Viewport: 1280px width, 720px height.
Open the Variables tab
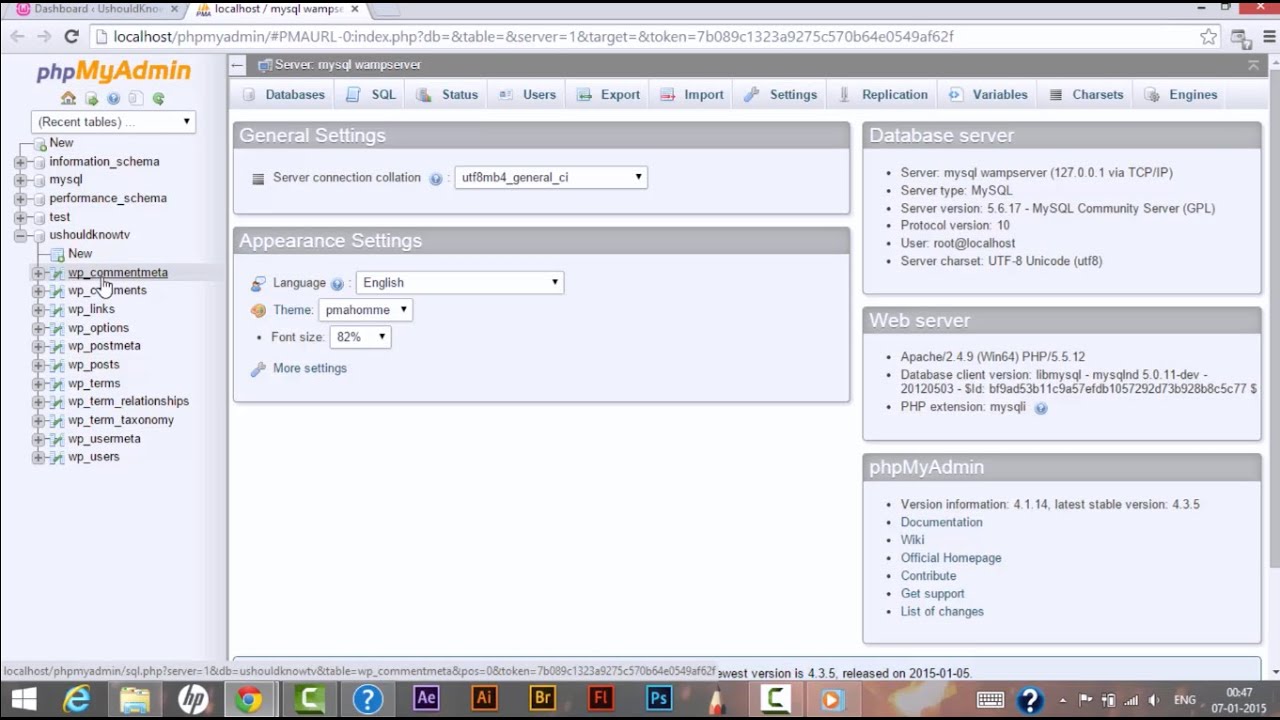tap(988, 95)
